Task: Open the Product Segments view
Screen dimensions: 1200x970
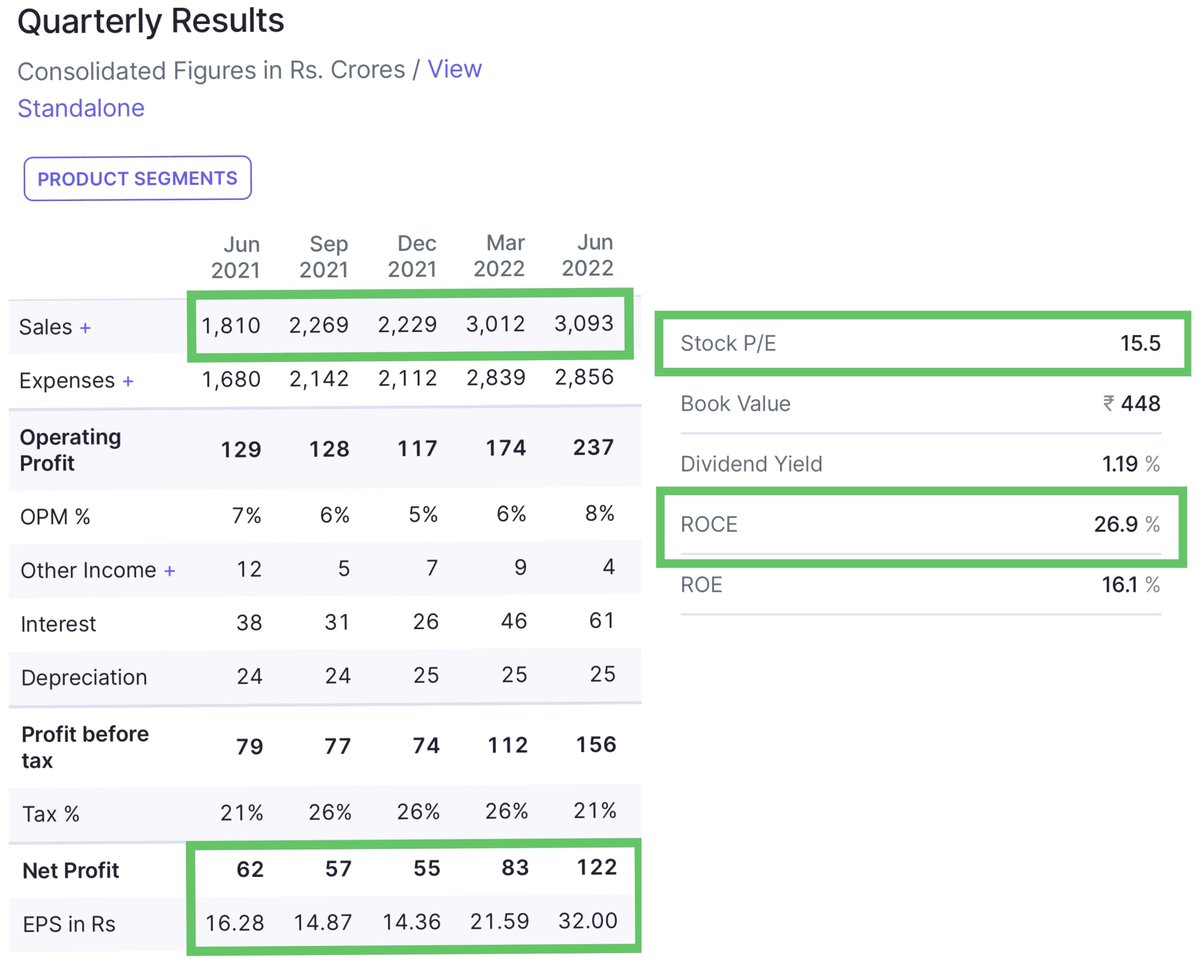Action: 137,178
